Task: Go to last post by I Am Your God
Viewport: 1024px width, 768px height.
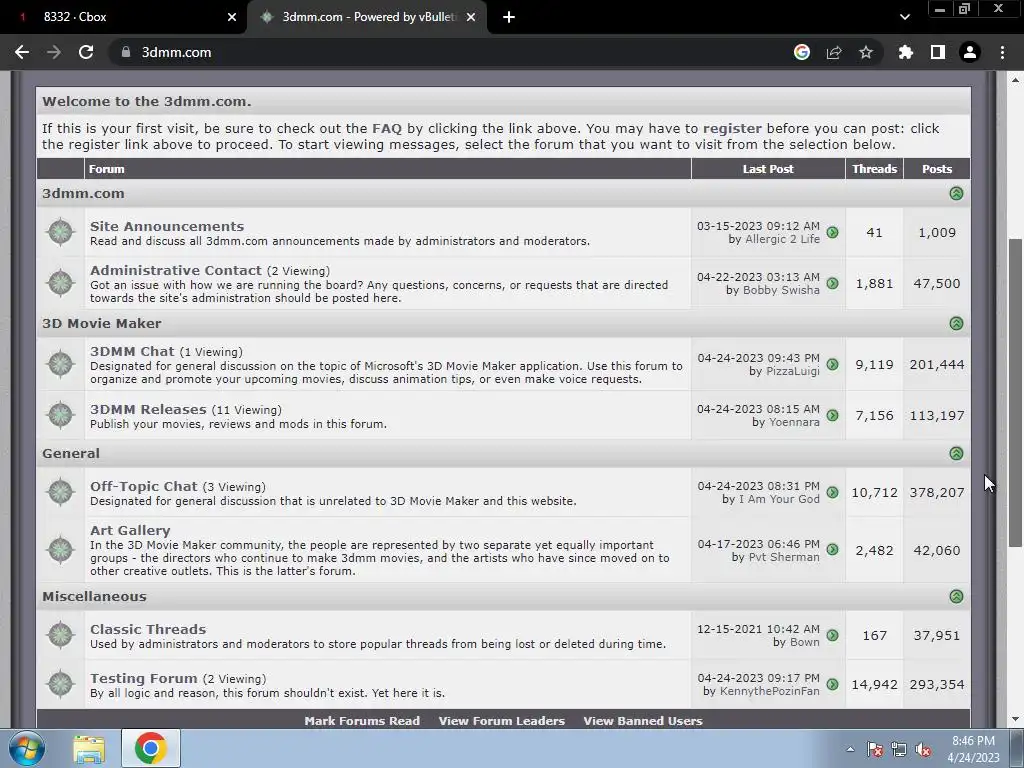Action: (x=833, y=492)
